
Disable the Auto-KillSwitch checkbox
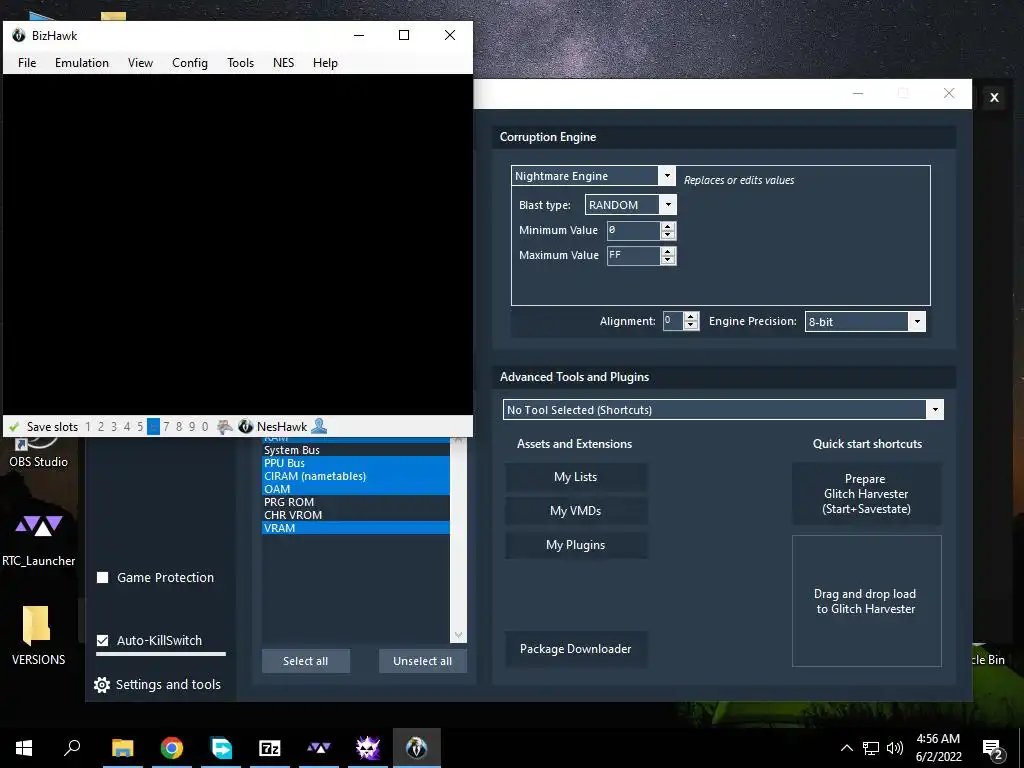point(103,641)
